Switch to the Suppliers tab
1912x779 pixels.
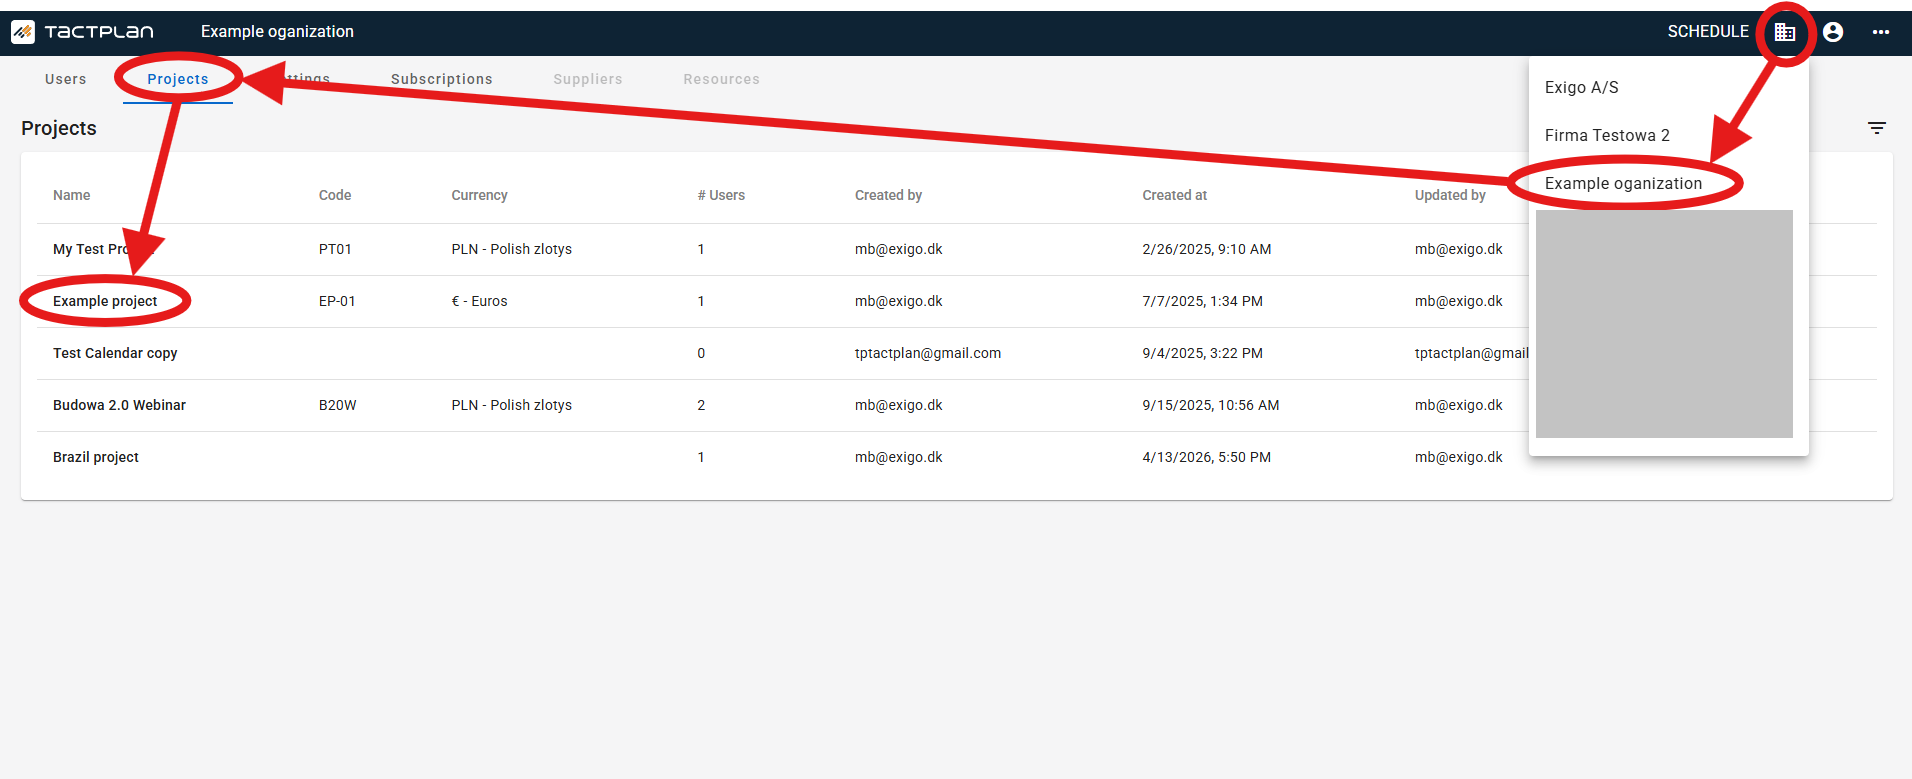point(588,79)
